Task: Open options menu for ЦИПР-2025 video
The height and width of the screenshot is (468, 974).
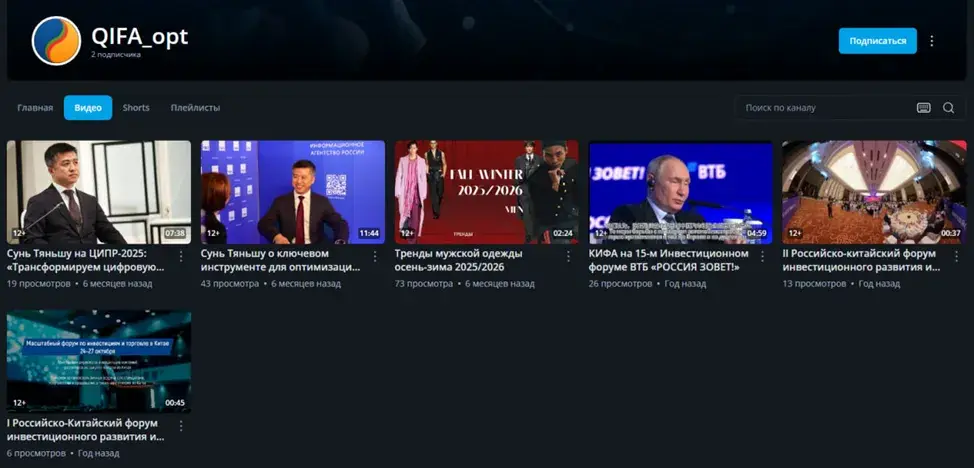Action: click(181, 256)
